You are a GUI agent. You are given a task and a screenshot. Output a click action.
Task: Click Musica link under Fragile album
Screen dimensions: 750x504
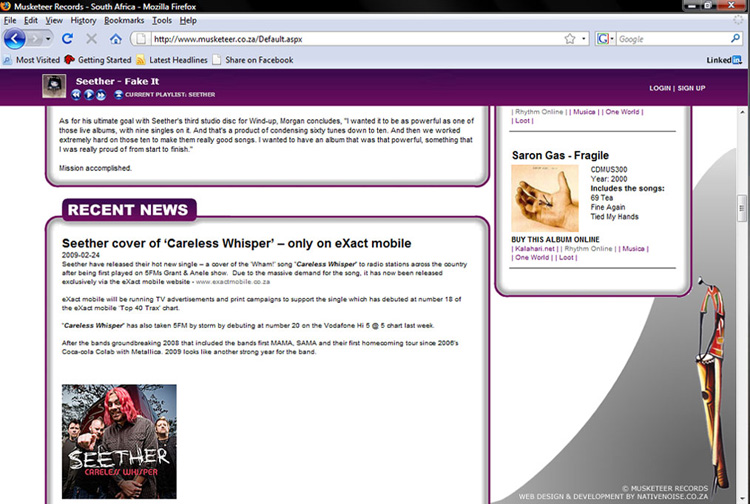pos(633,249)
